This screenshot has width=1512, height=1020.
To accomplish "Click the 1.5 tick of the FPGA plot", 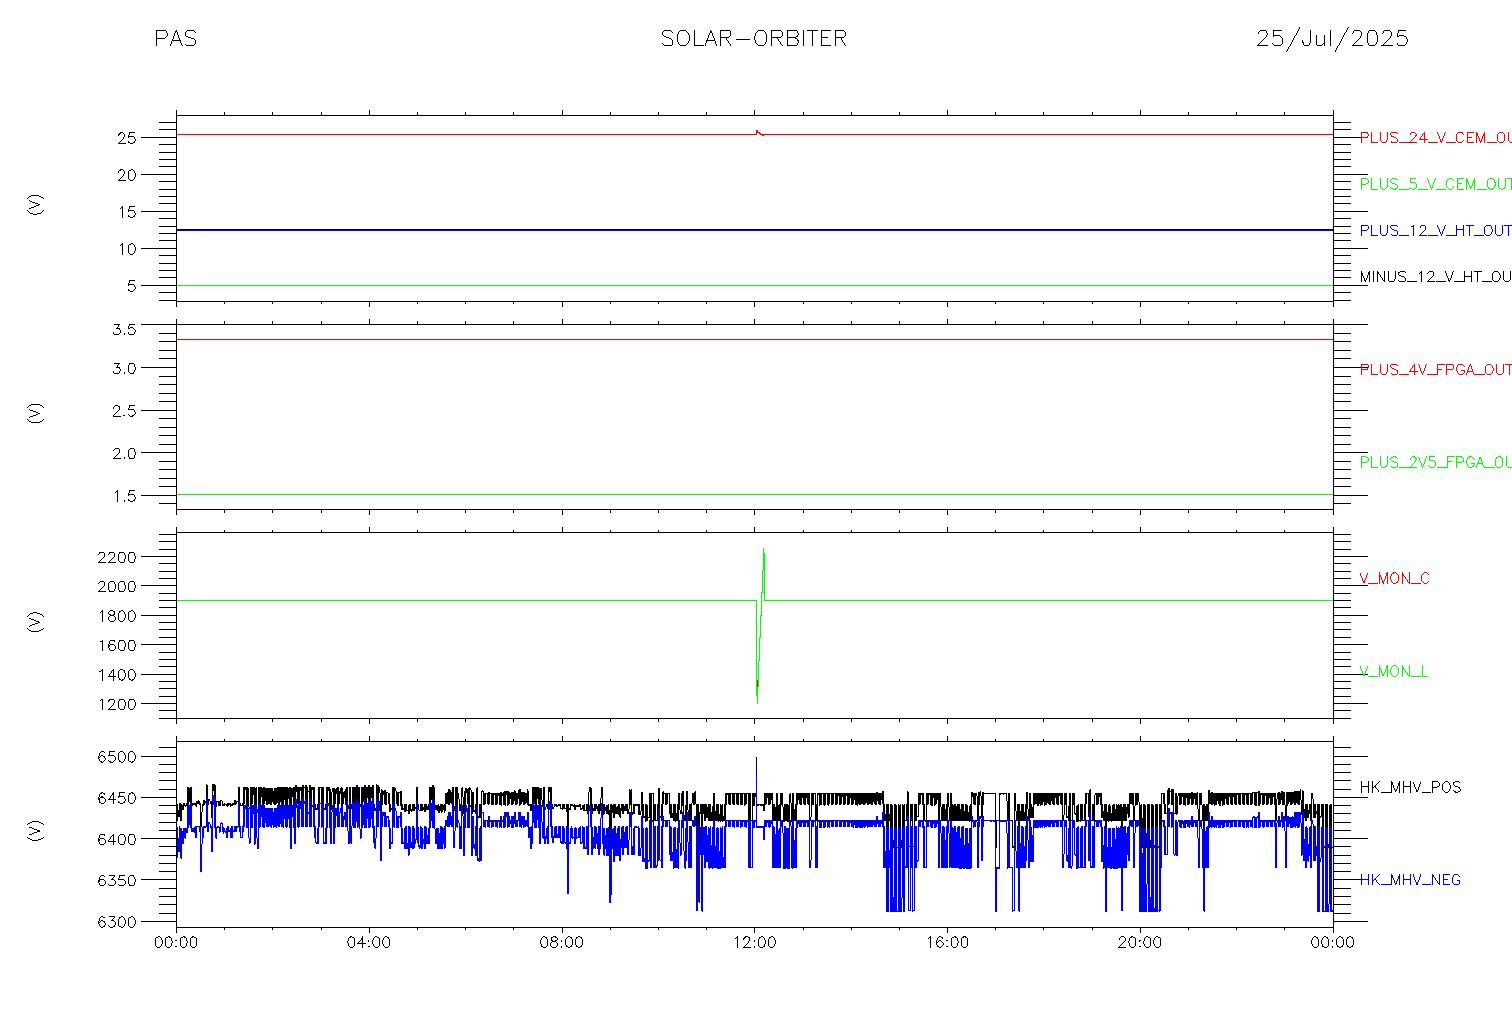I will pyautogui.click(x=124, y=496).
